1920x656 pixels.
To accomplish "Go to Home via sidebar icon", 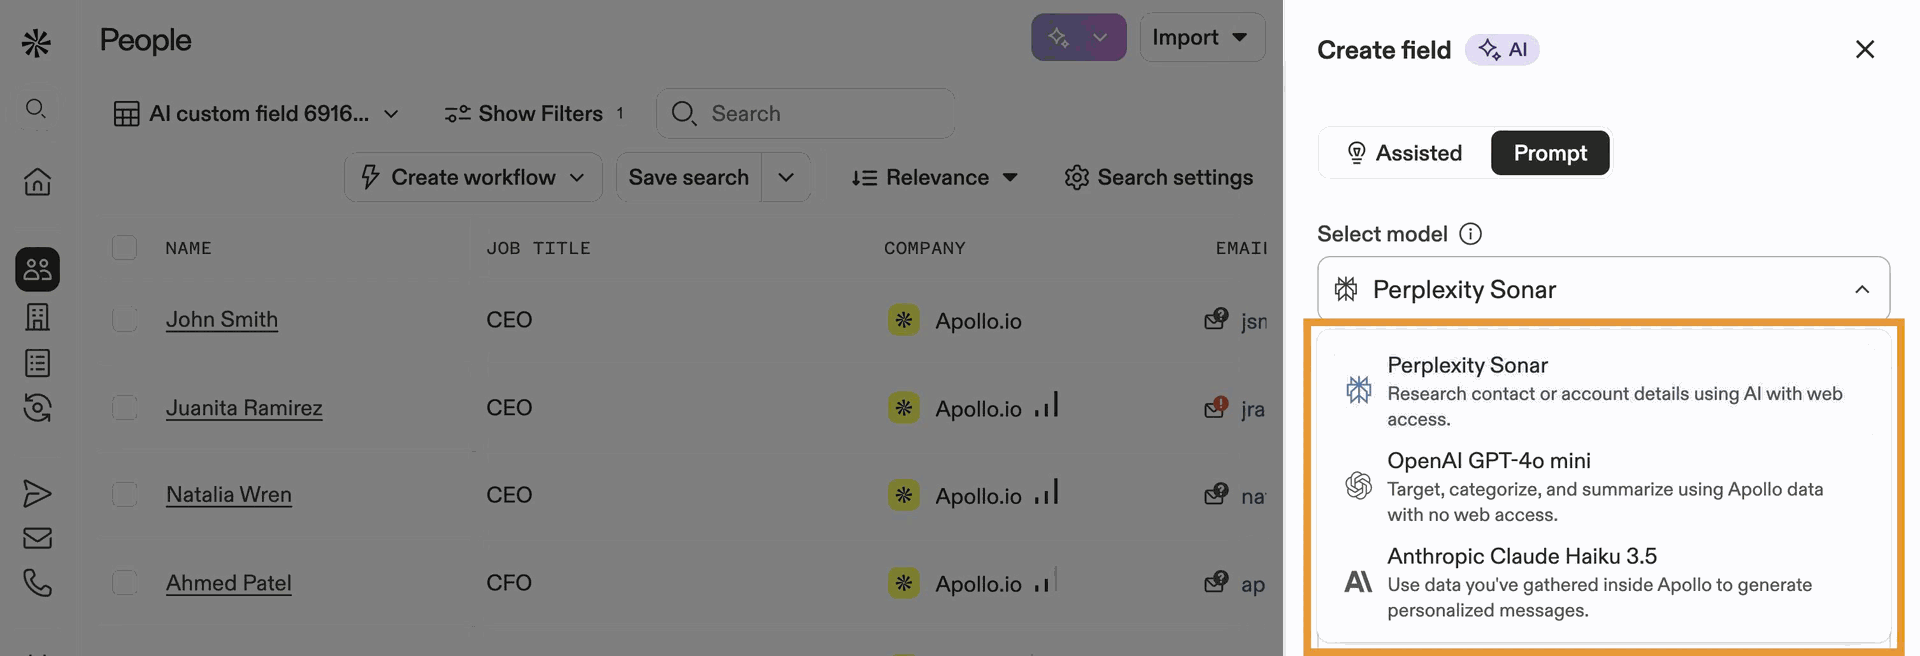I will pyautogui.click(x=36, y=181).
